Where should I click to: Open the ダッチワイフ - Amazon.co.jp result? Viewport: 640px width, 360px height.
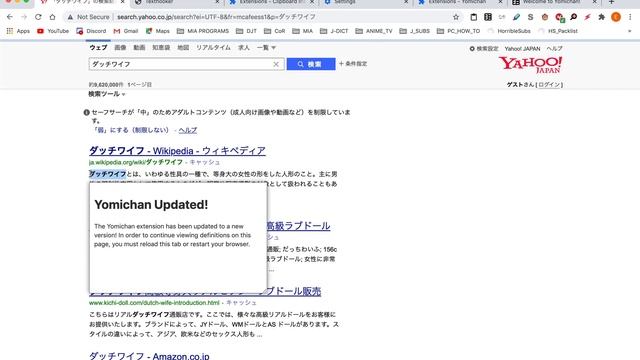149,356
